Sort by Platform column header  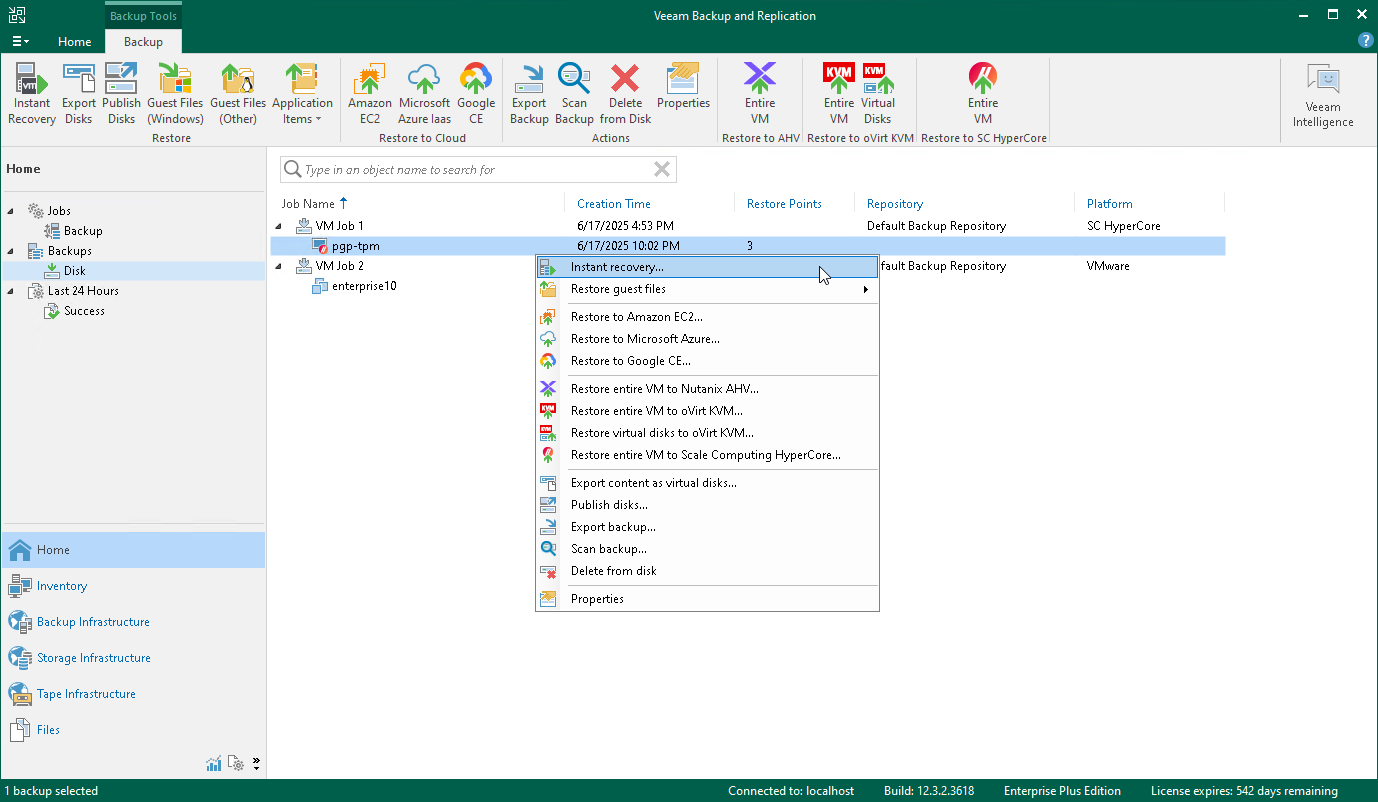[1110, 204]
